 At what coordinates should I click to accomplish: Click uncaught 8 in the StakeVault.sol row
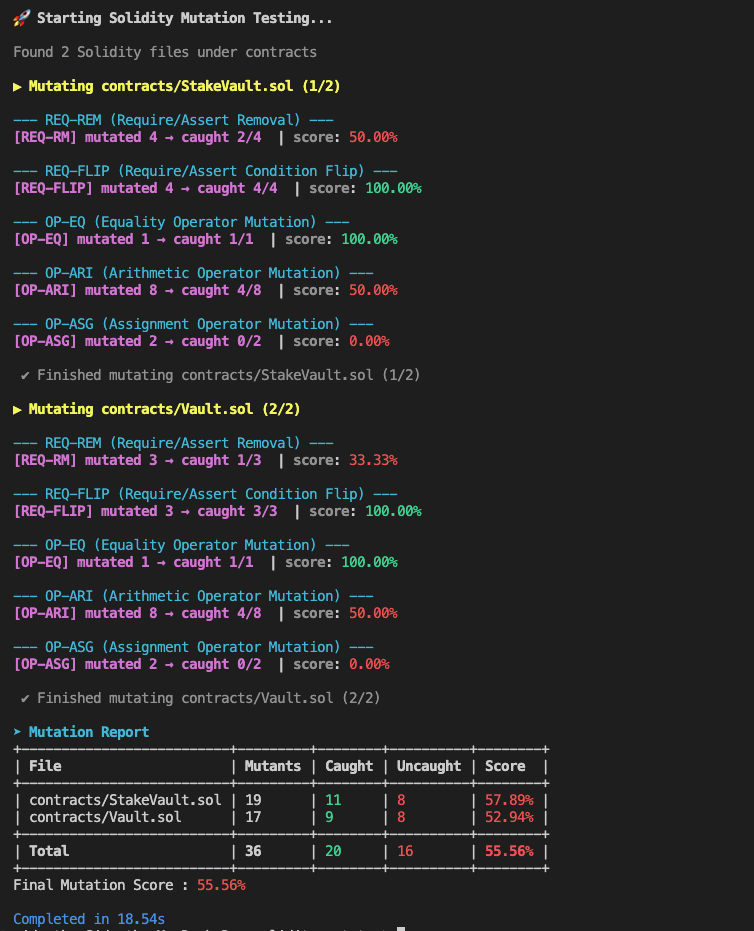click(x=401, y=800)
